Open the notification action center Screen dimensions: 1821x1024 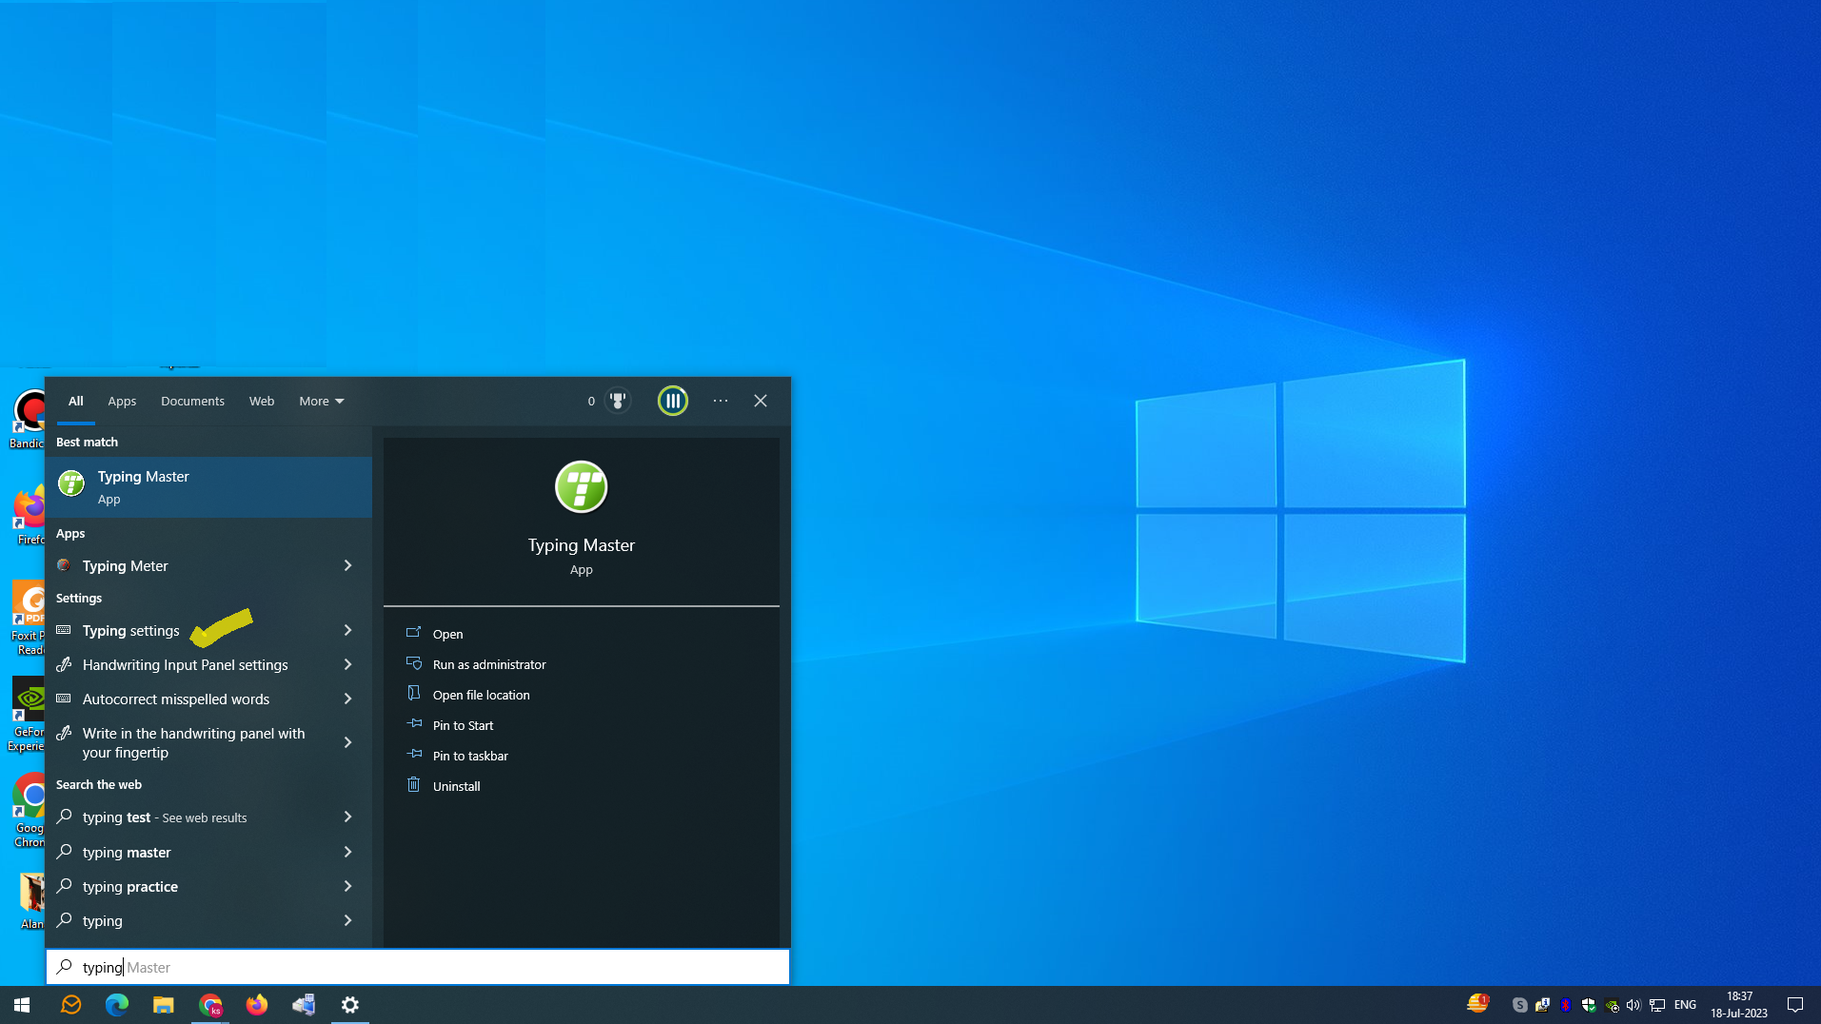pos(1796,1005)
